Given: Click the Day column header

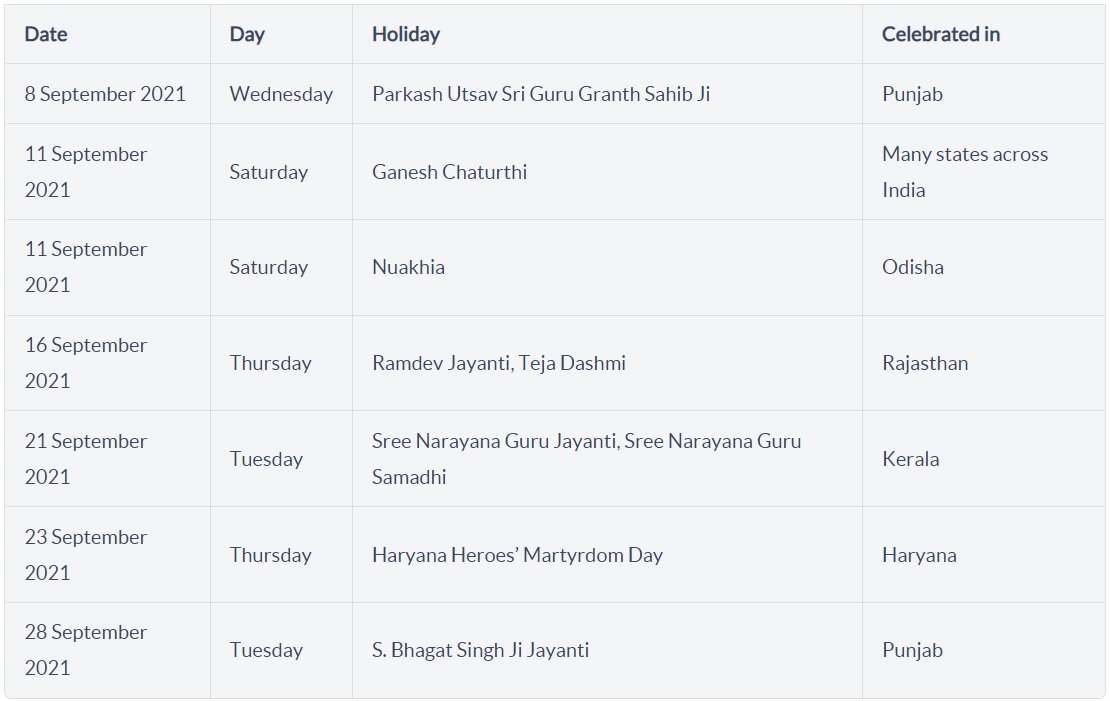Looking at the screenshot, I should tap(247, 34).
